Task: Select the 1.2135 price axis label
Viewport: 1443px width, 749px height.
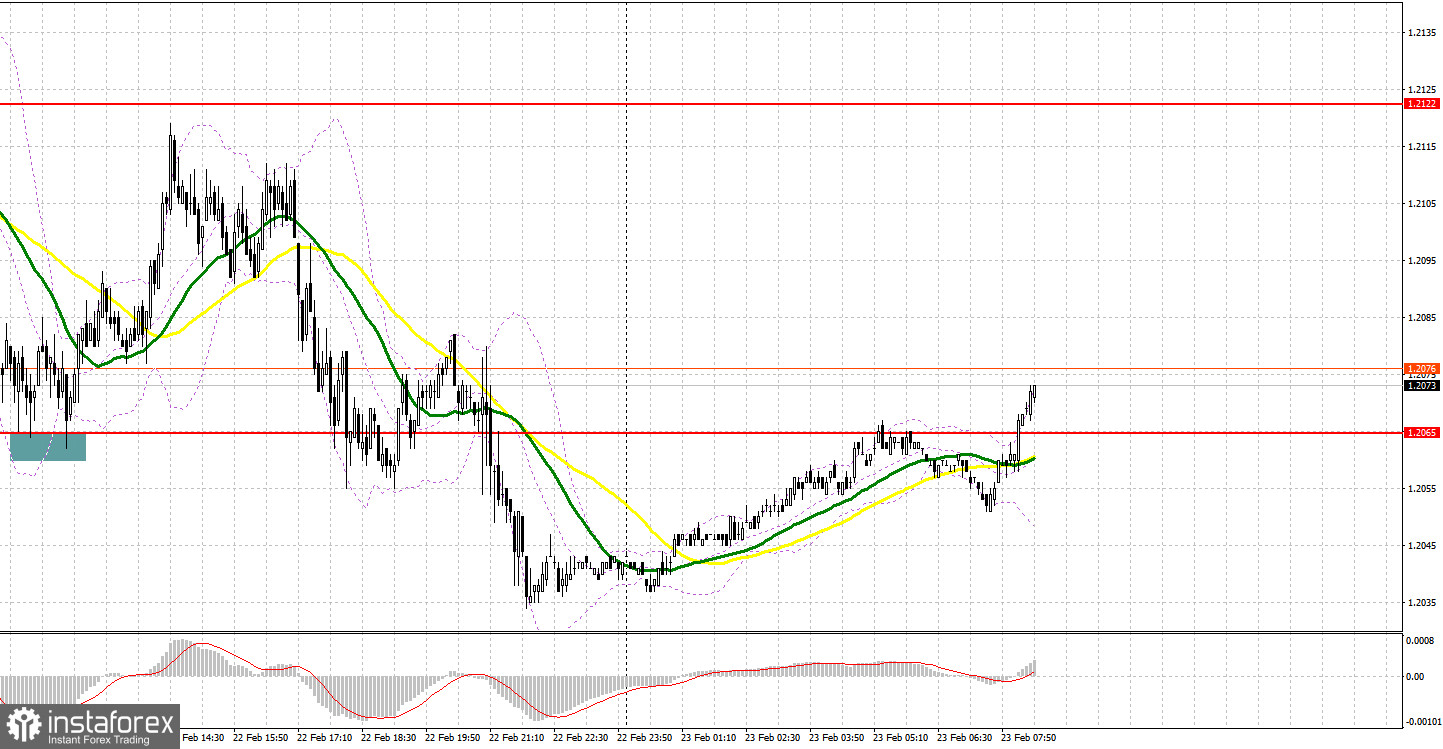Action: point(1422,32)
